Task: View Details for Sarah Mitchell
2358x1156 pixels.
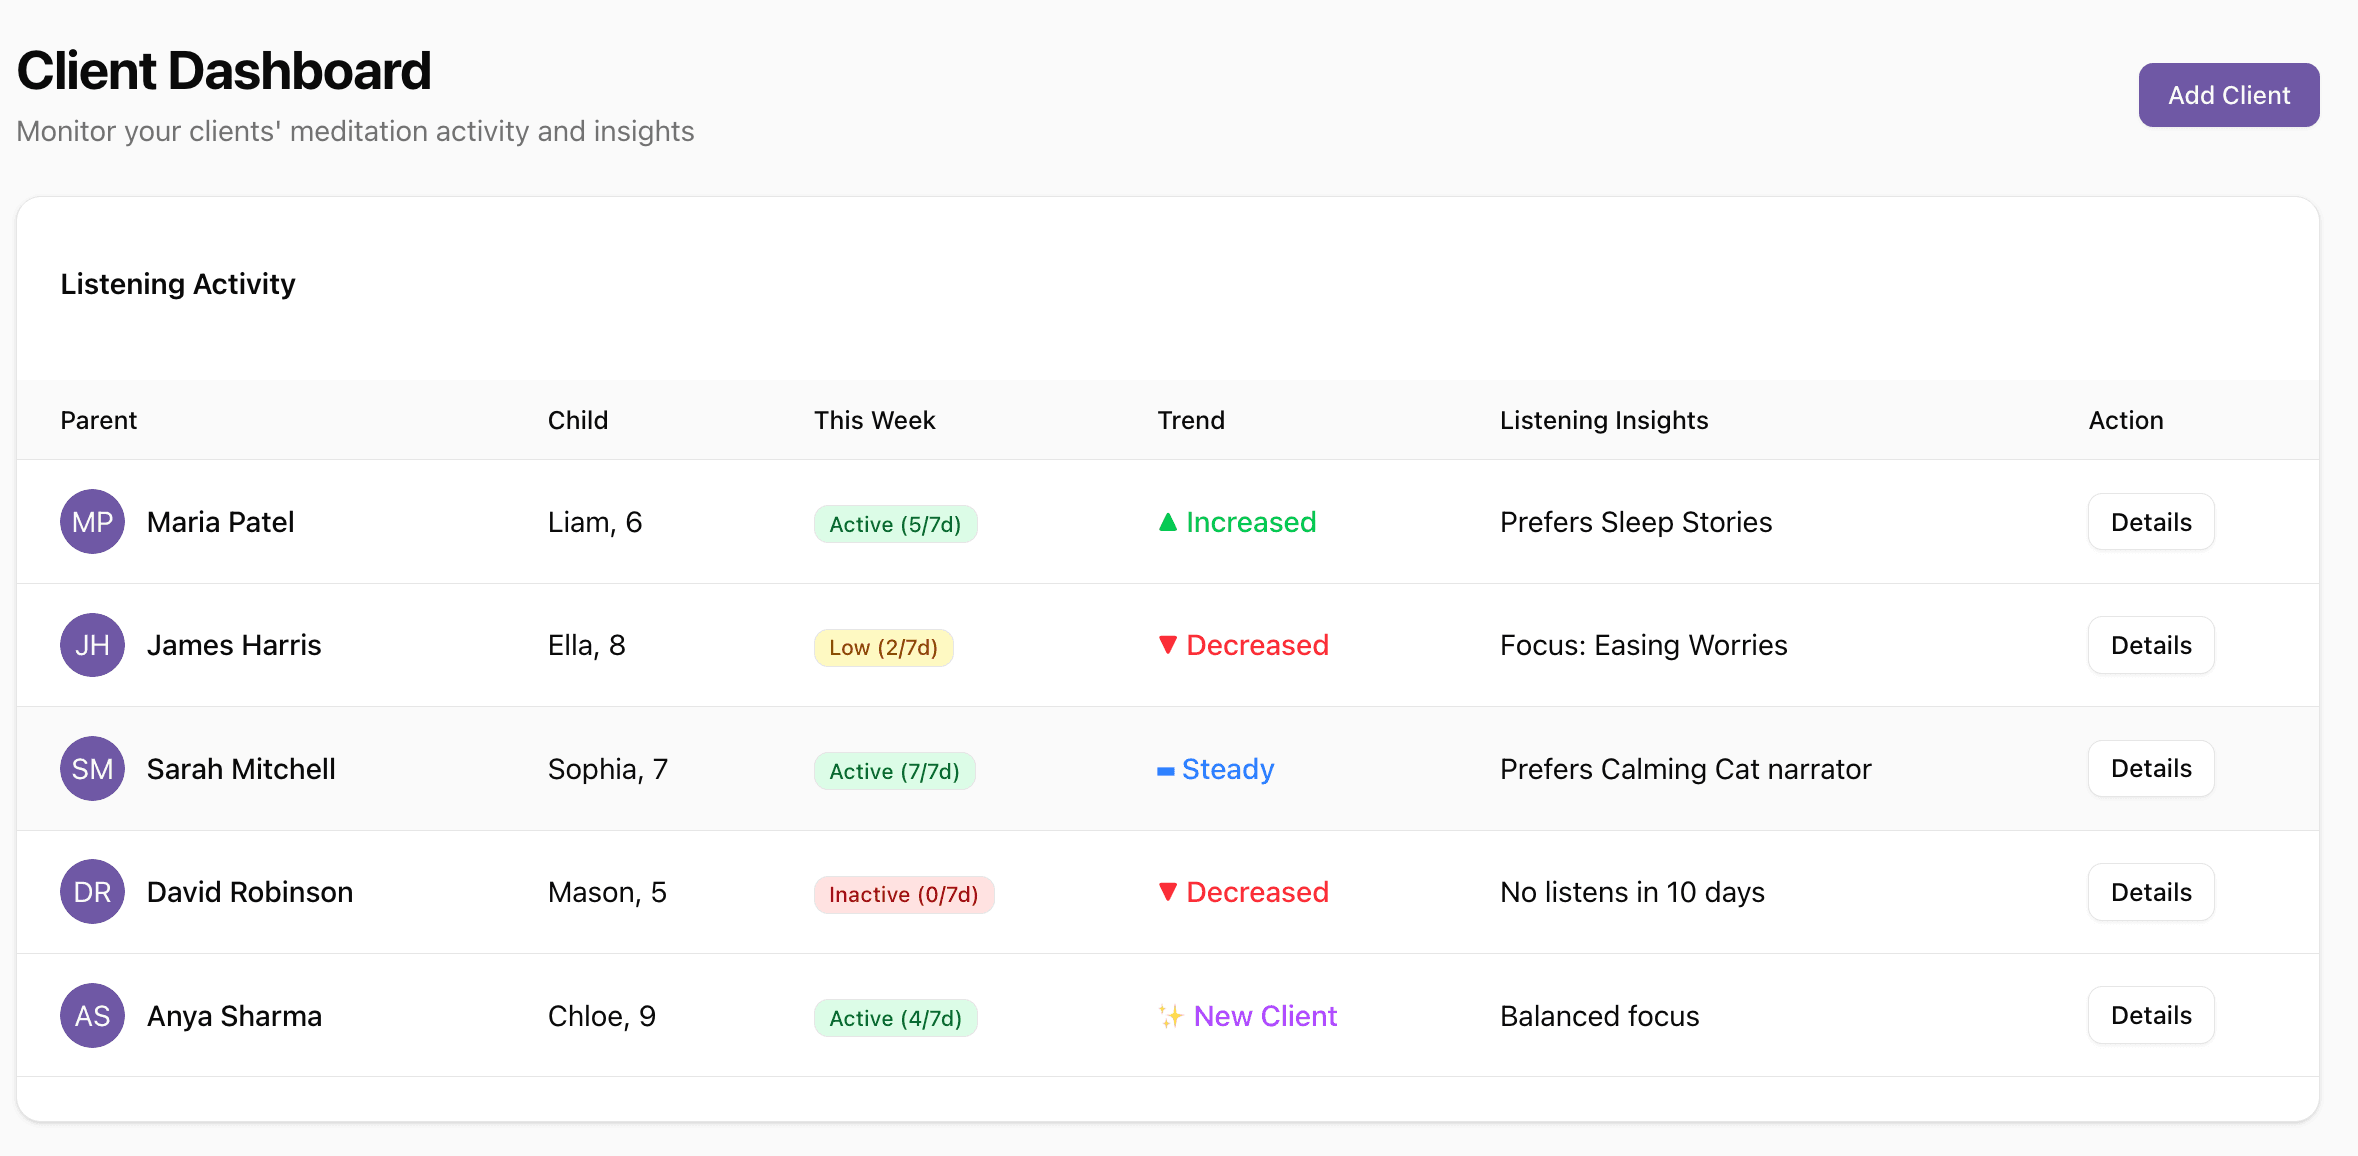Action: coord(2150,769)
